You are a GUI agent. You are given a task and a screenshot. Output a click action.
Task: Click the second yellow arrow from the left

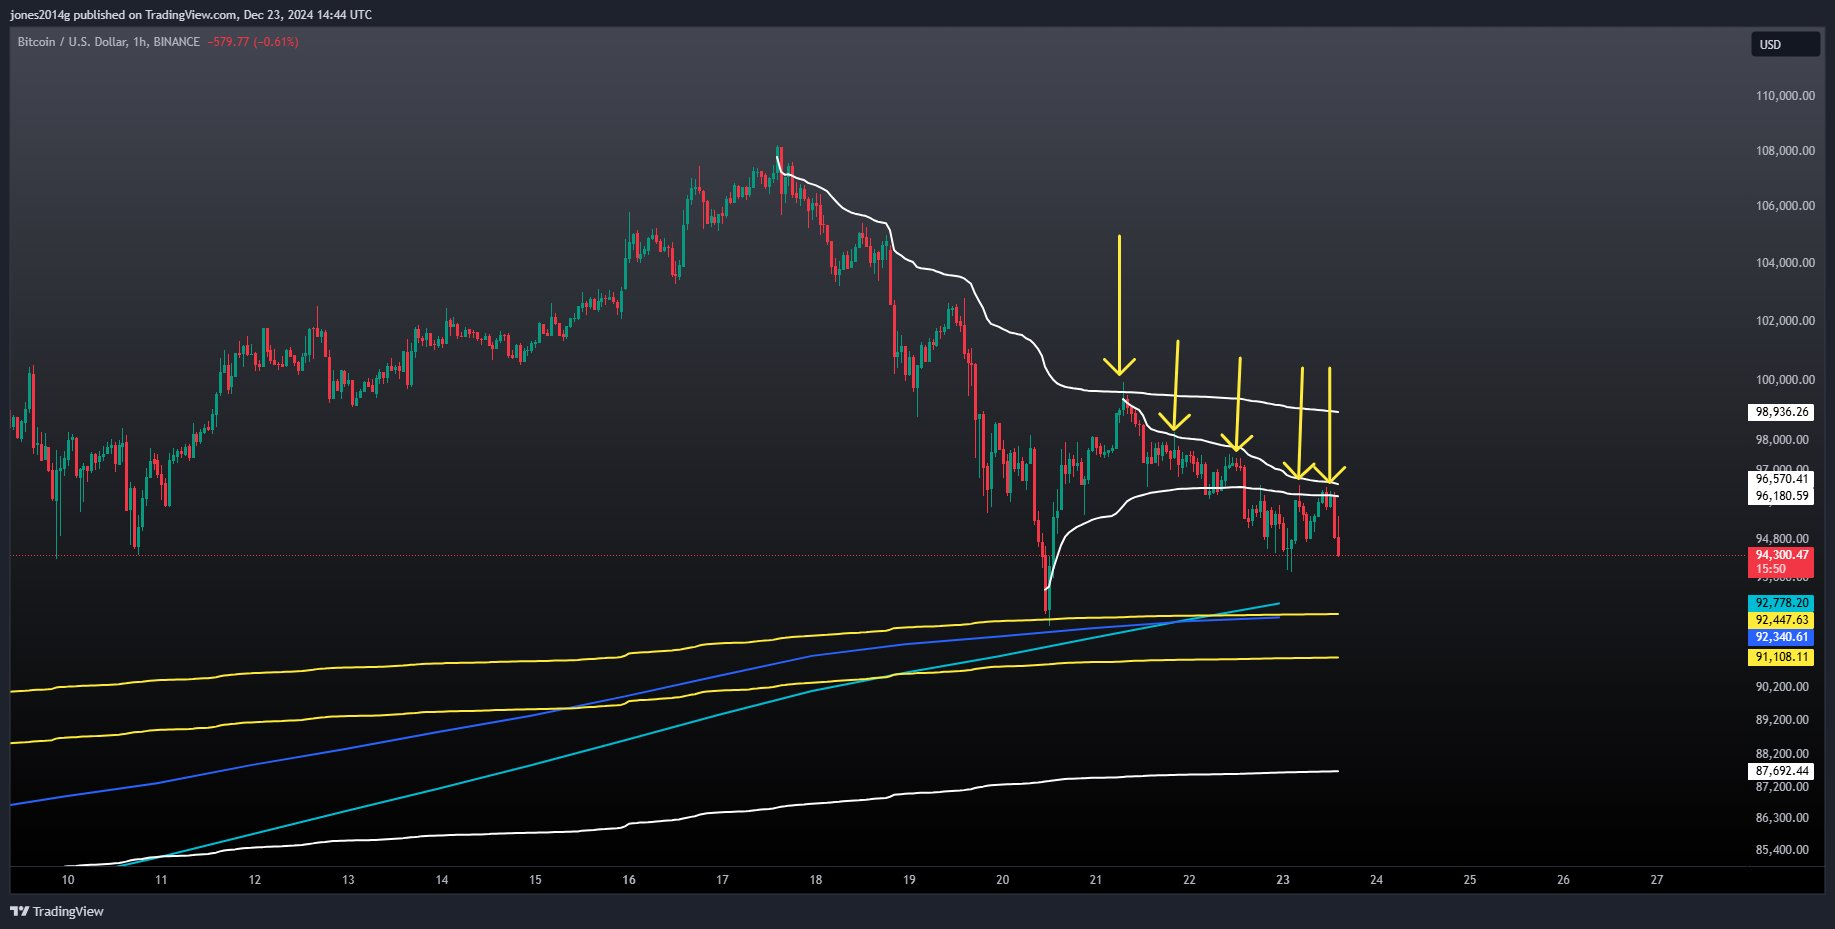pyautogui.click(x=1175, y=386)
